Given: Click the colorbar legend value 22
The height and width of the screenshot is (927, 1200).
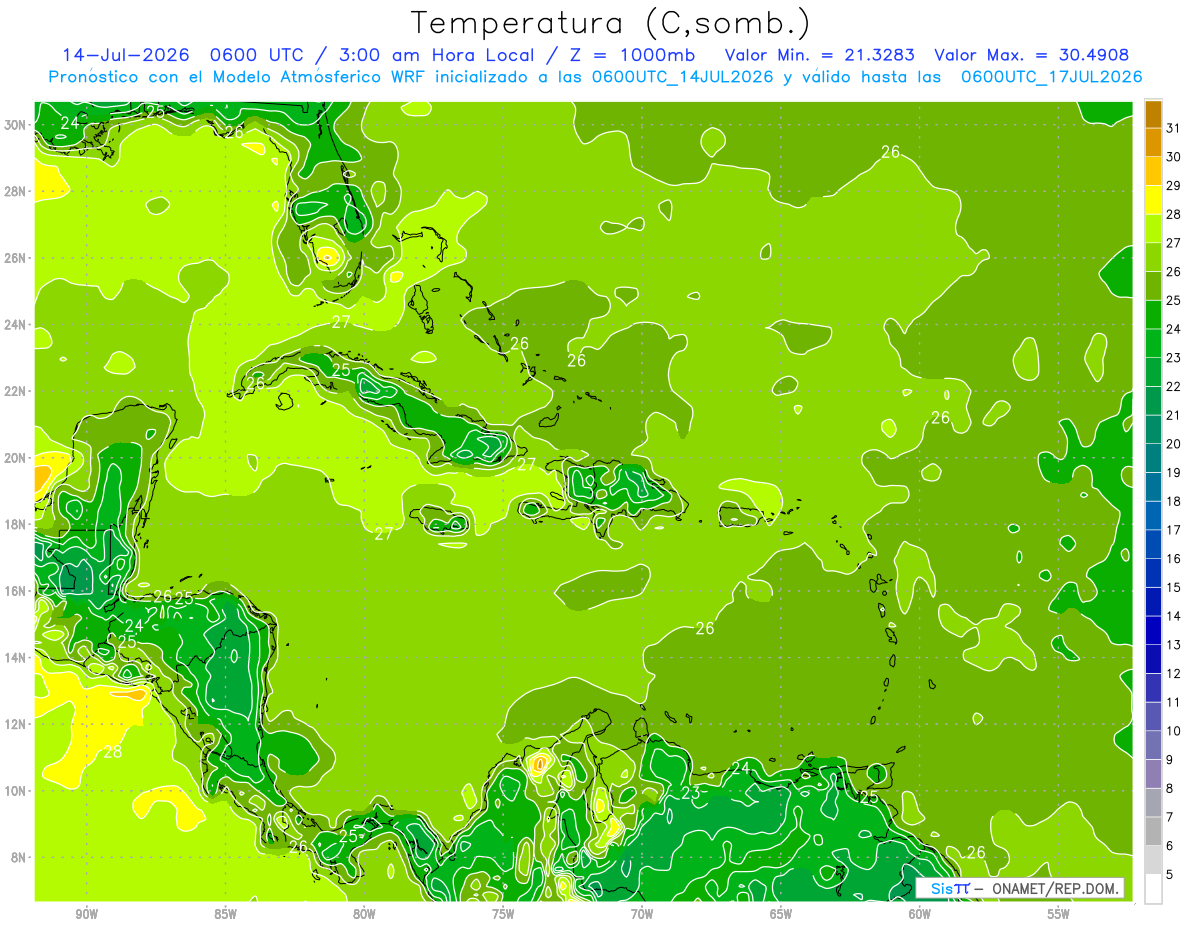Looking at the screenshot, I should click(1173, 386).
